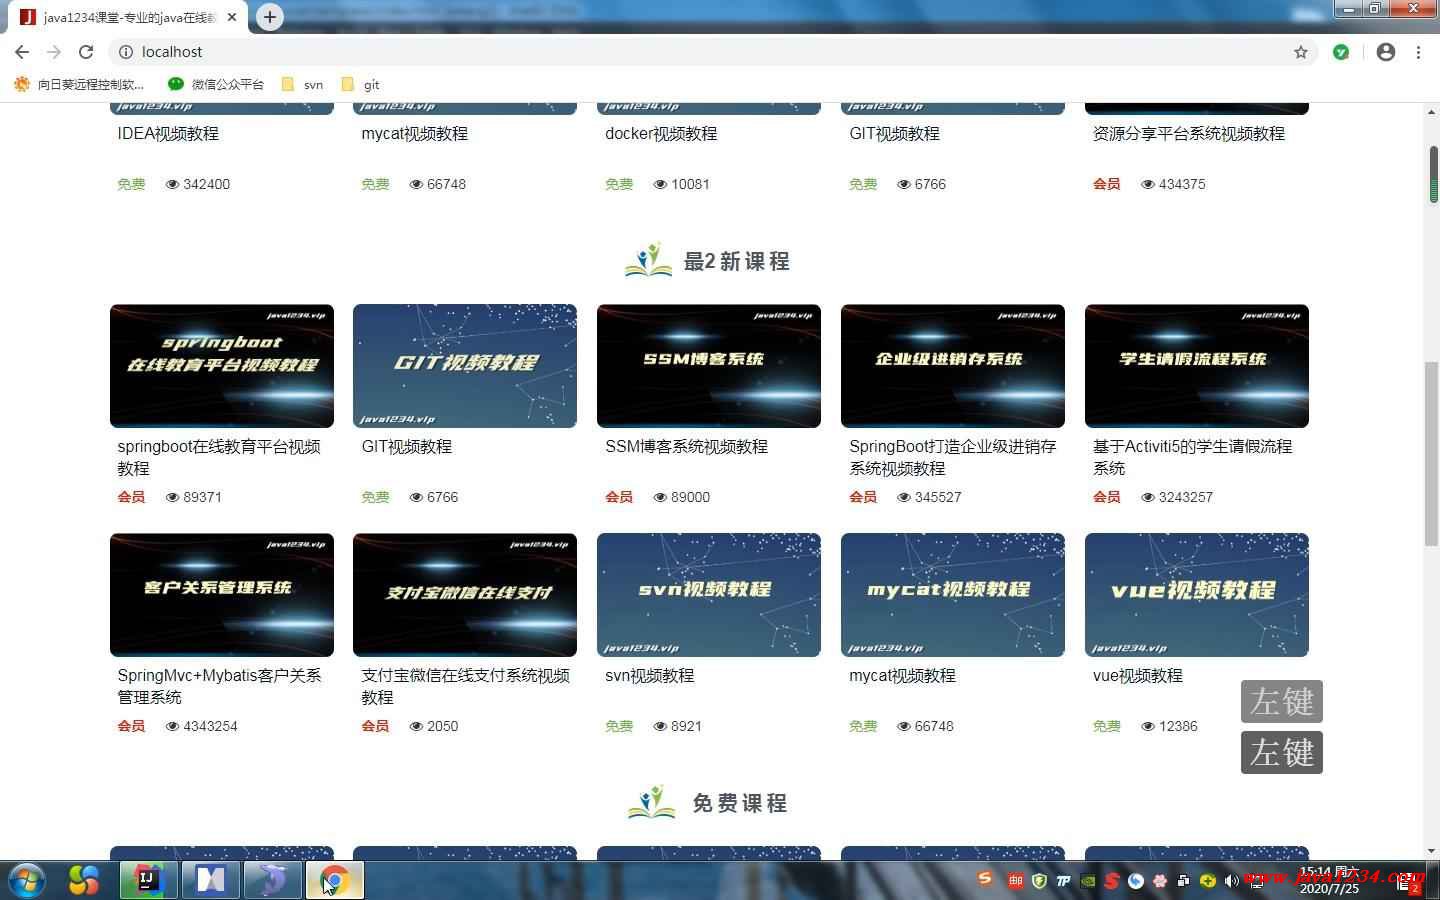Open the git bookmark folder

360,84
